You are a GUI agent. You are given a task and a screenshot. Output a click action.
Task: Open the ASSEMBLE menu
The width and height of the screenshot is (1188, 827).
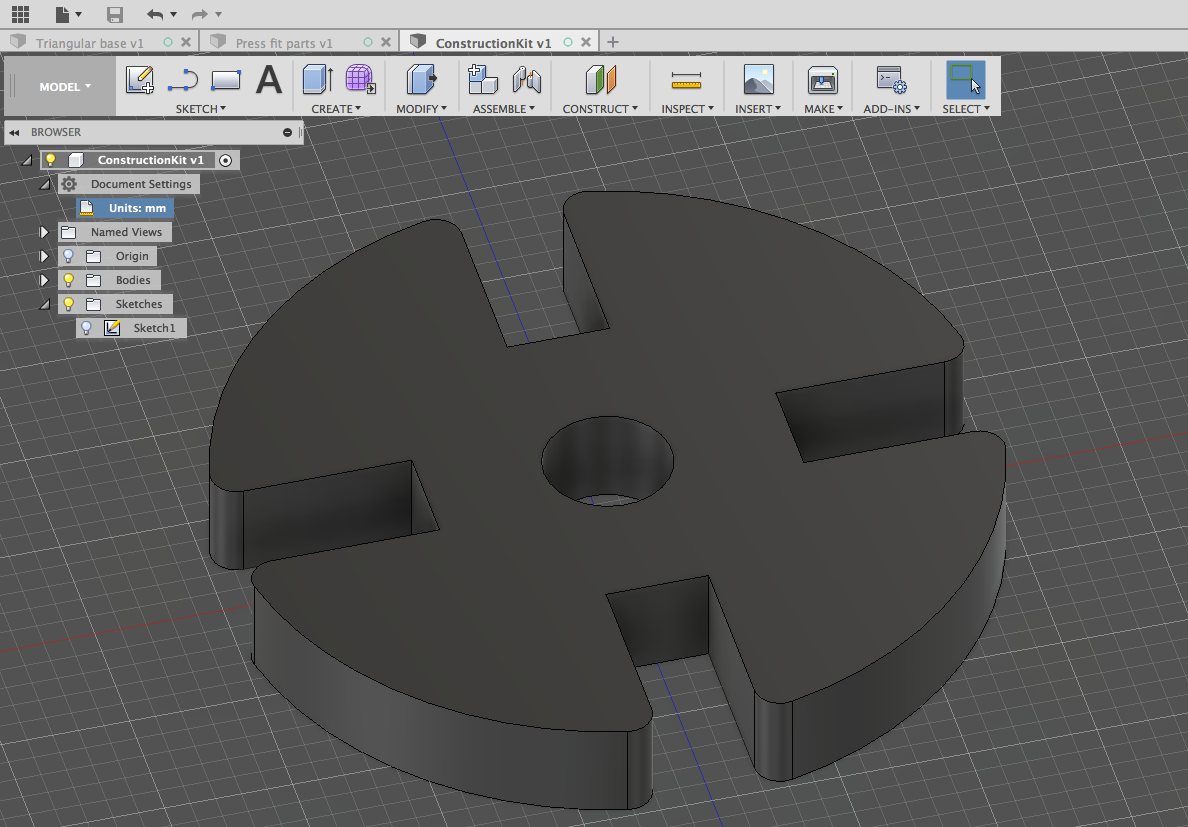point(504,109)
